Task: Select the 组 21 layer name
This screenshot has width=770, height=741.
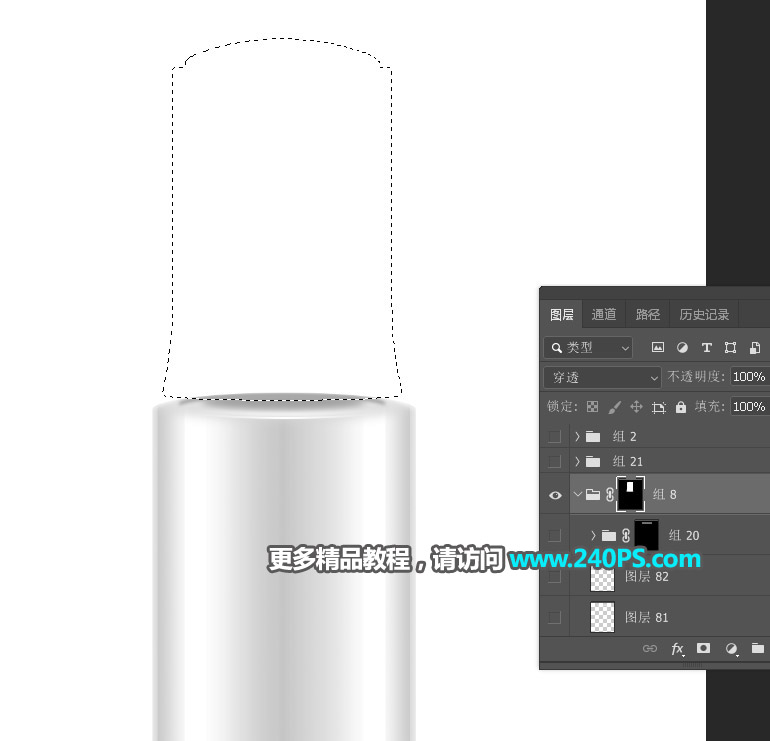Action: [x=627, y=461]
